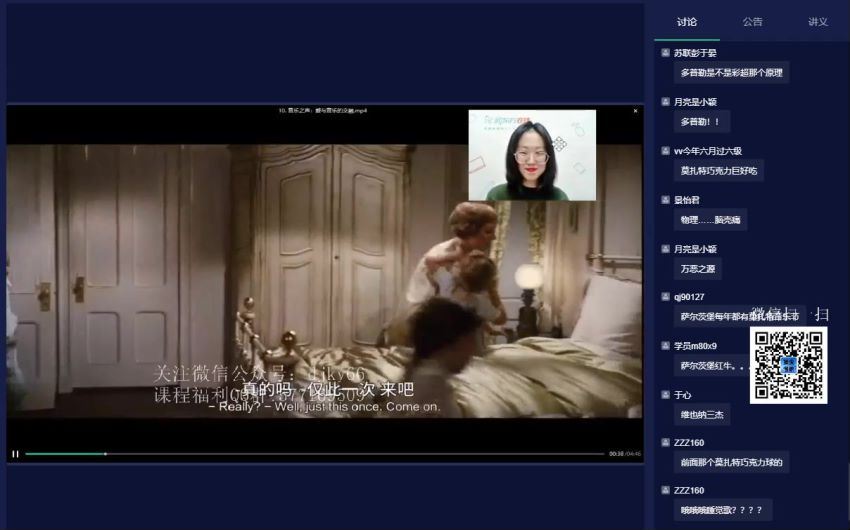Click message 多普勒是不是彩超那个原理

pyautogui.click(x=731, y=73)
